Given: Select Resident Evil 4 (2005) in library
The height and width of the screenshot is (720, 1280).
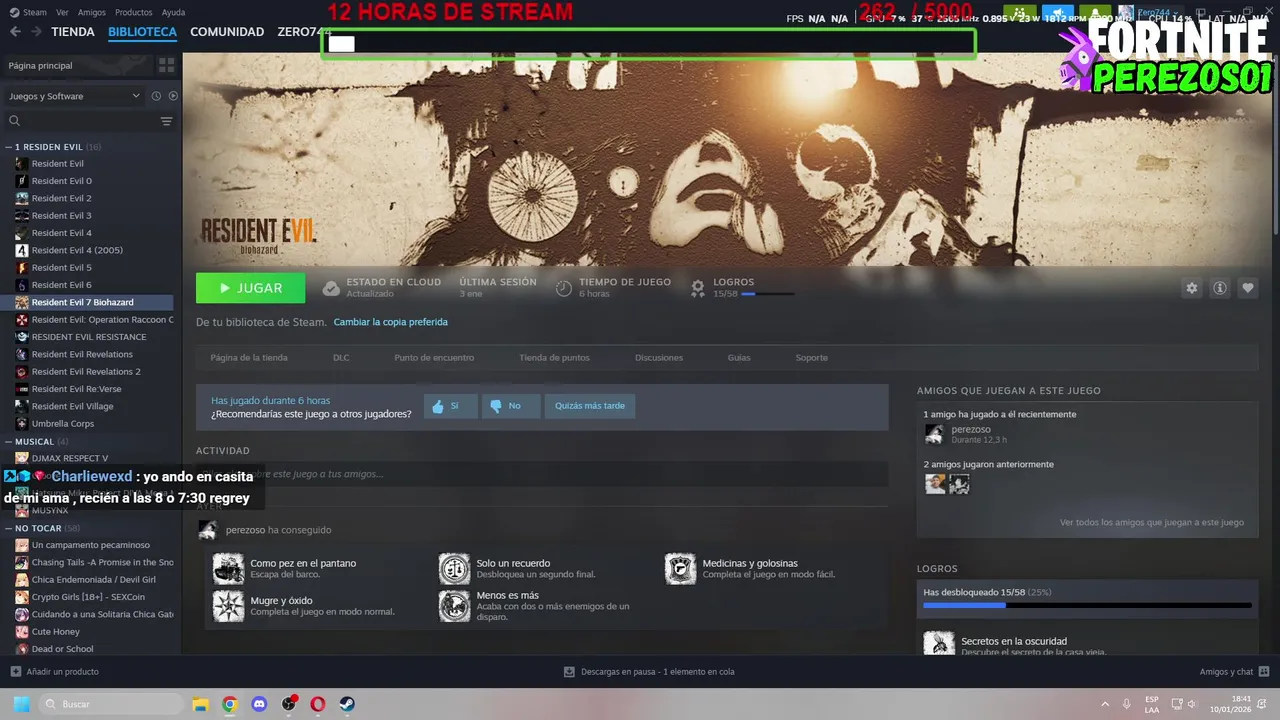Looking at the screenshot, I should pos(77,250).
